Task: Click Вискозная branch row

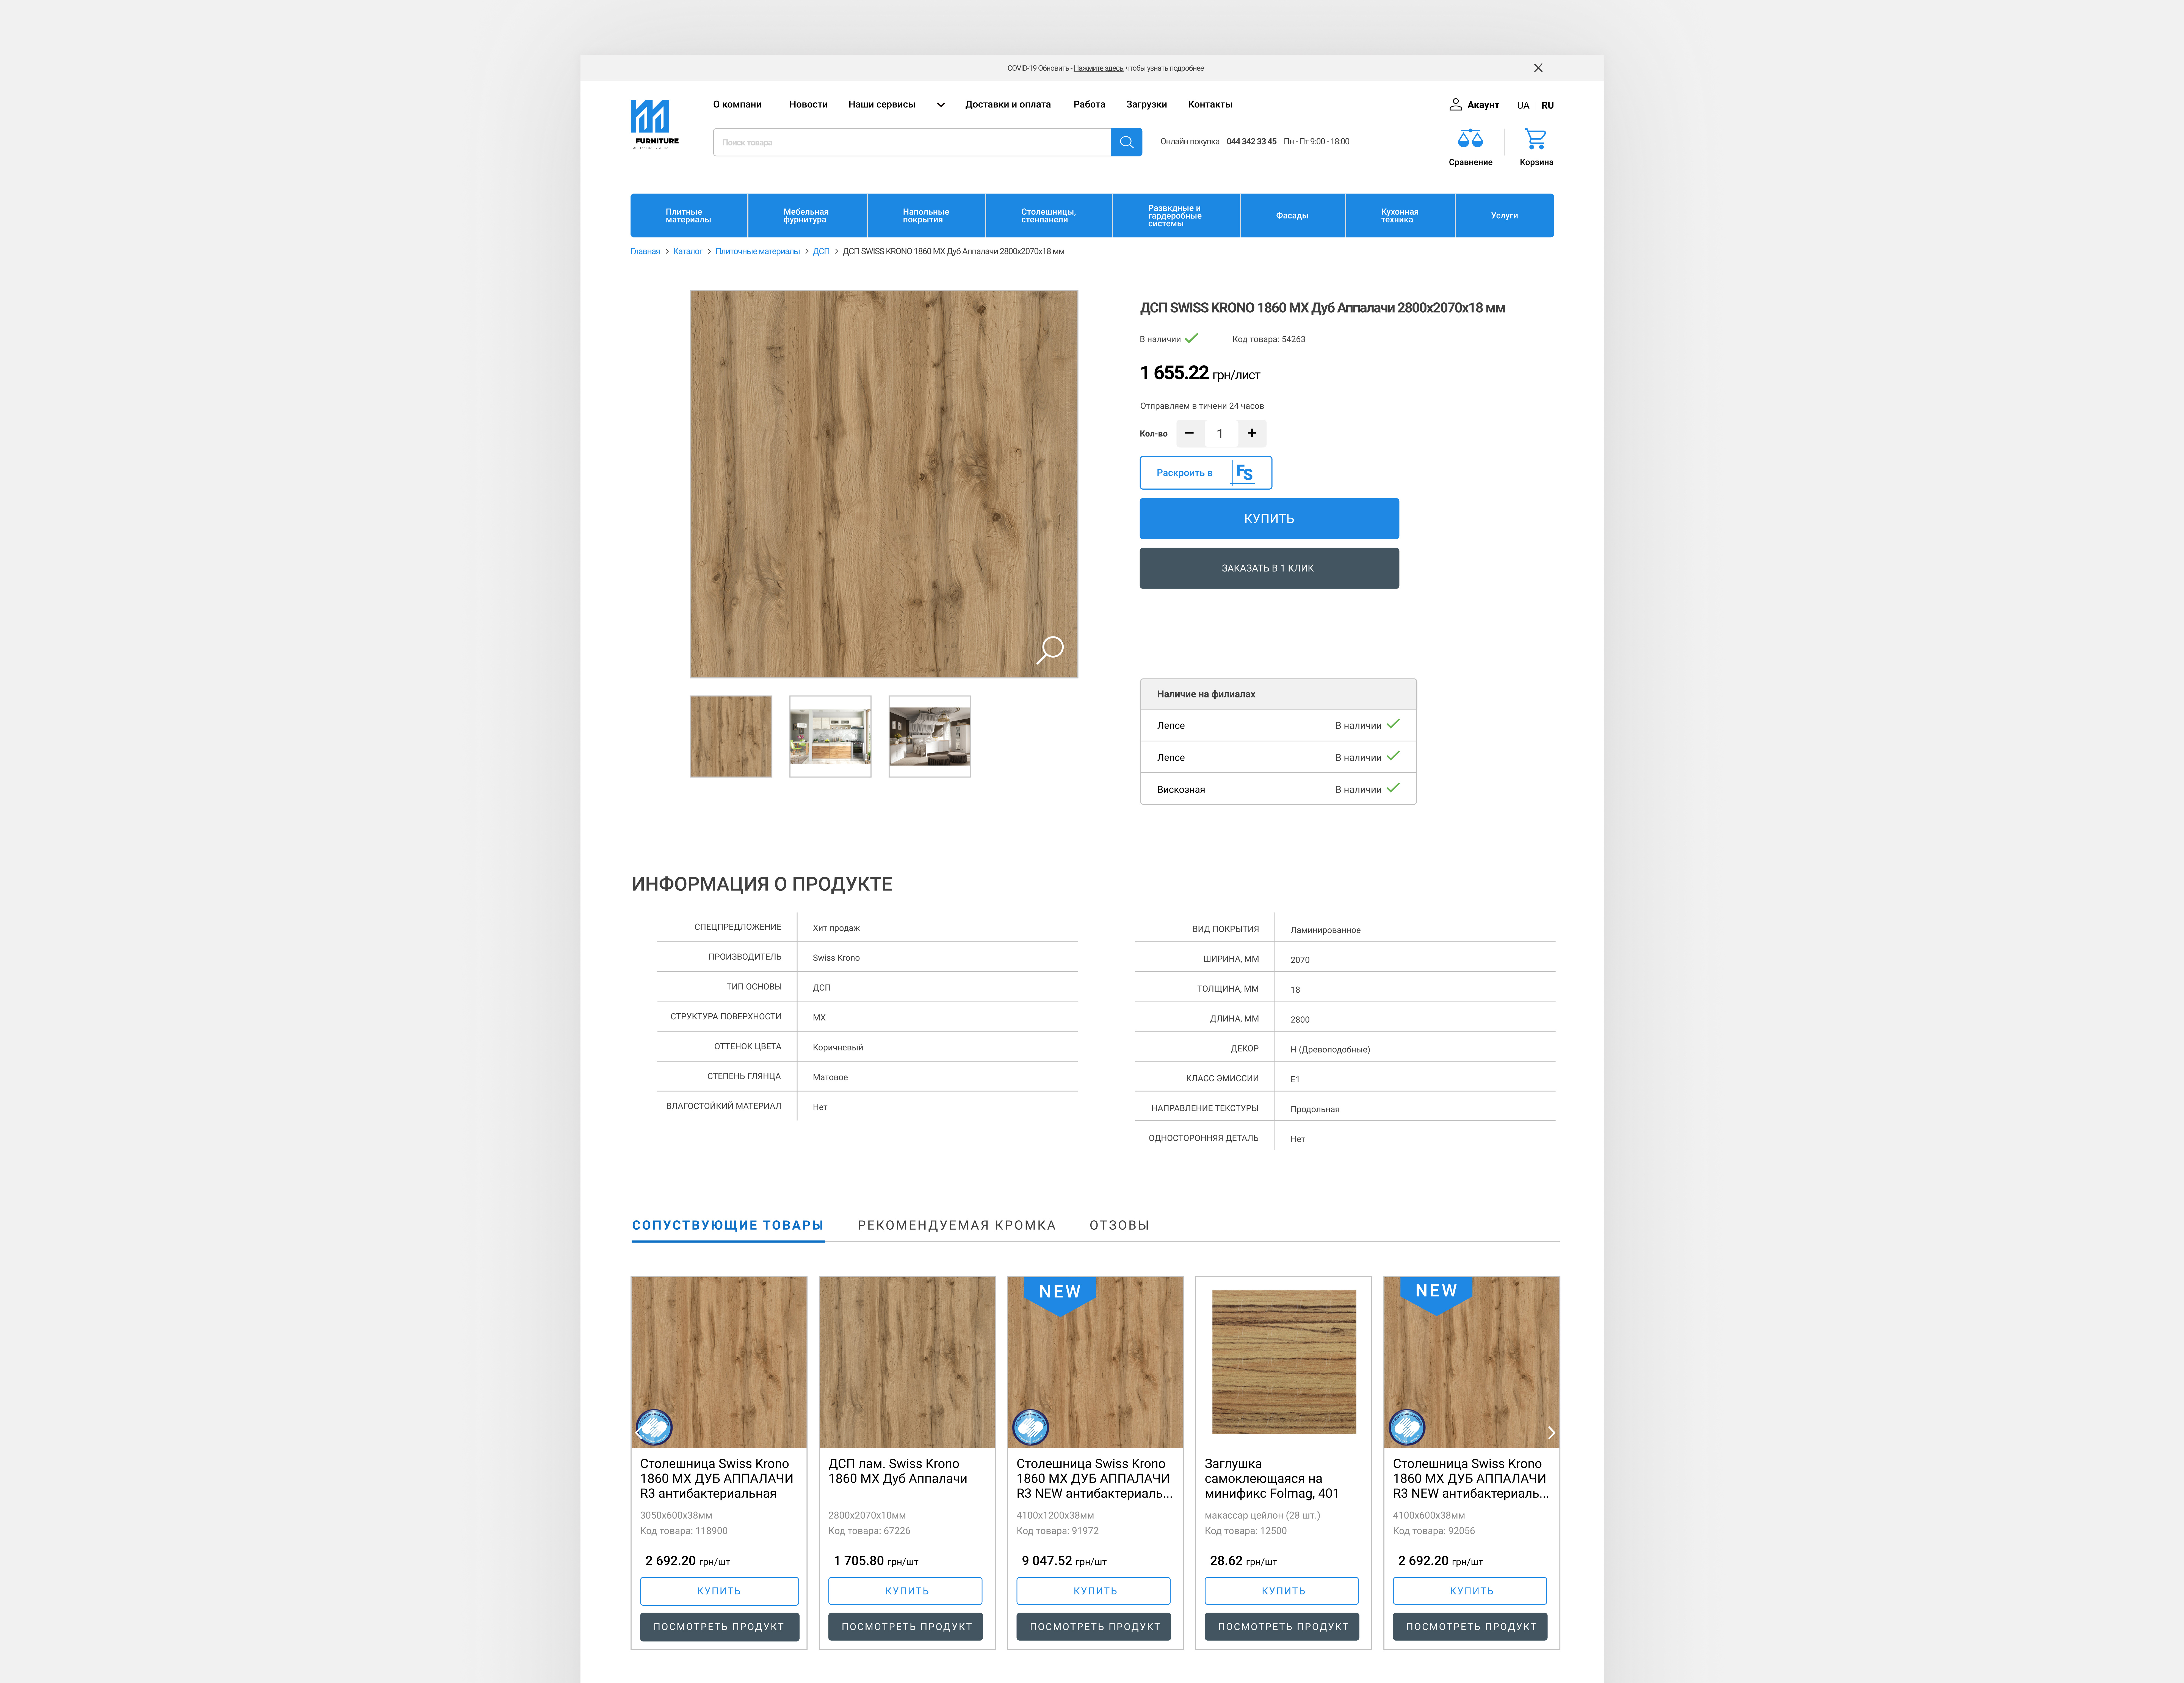Action: [x=1278, y=789]
